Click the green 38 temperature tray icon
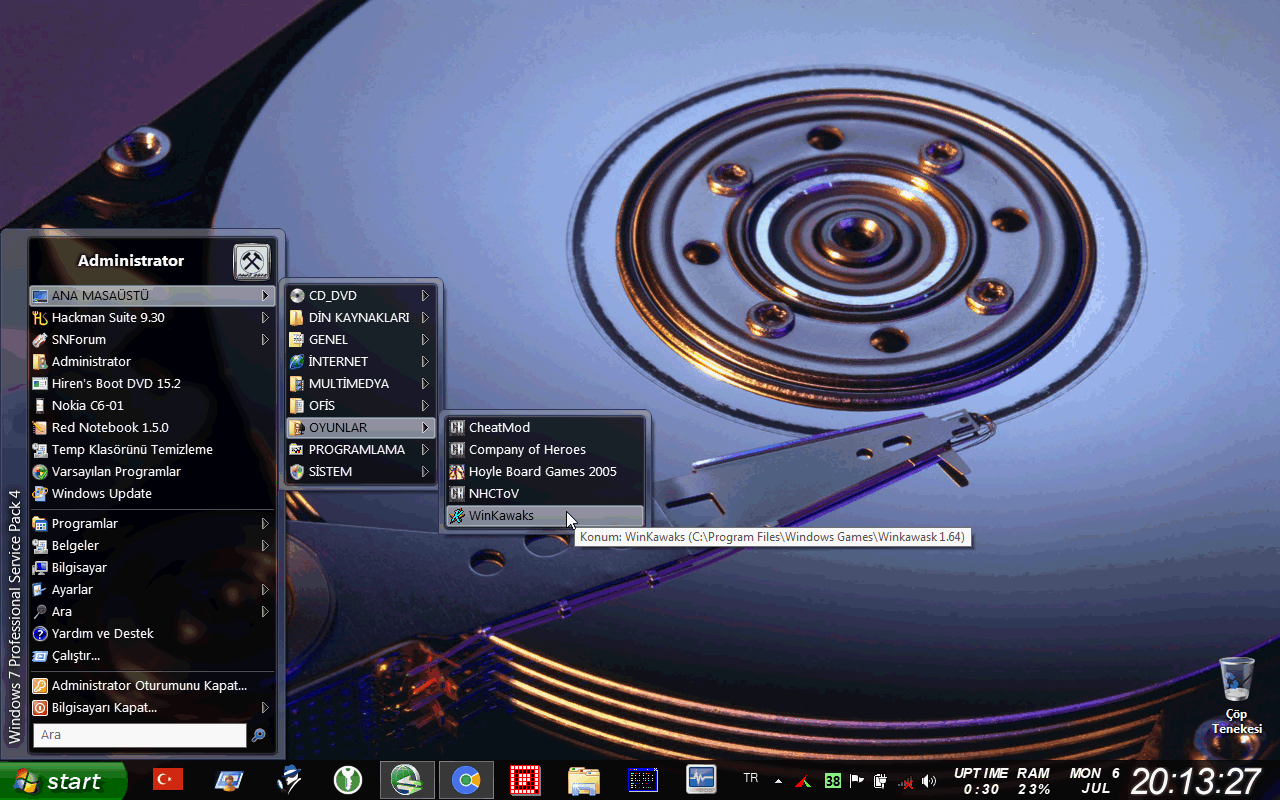Screen dimensions: 1280x800 (x=833, y=781)
